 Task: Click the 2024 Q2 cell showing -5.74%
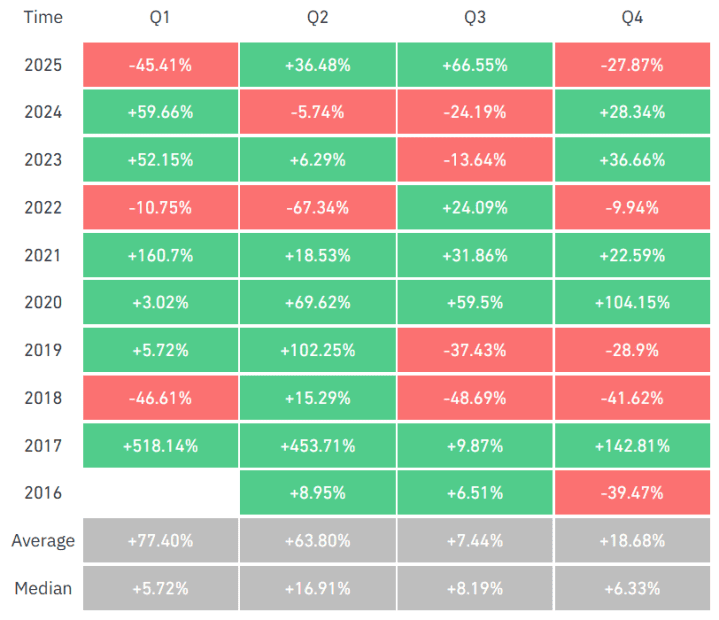[317, 112]
